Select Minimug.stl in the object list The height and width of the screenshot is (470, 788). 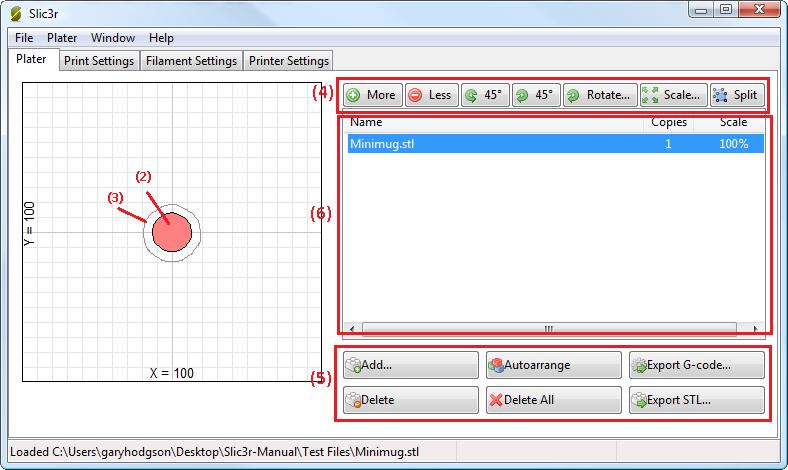point(555,144)
